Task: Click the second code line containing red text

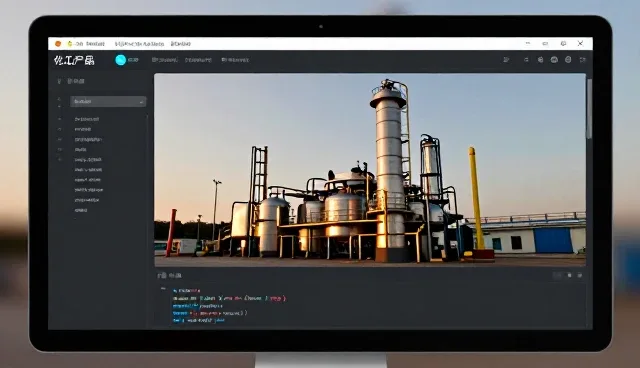Action: point(229,299)
